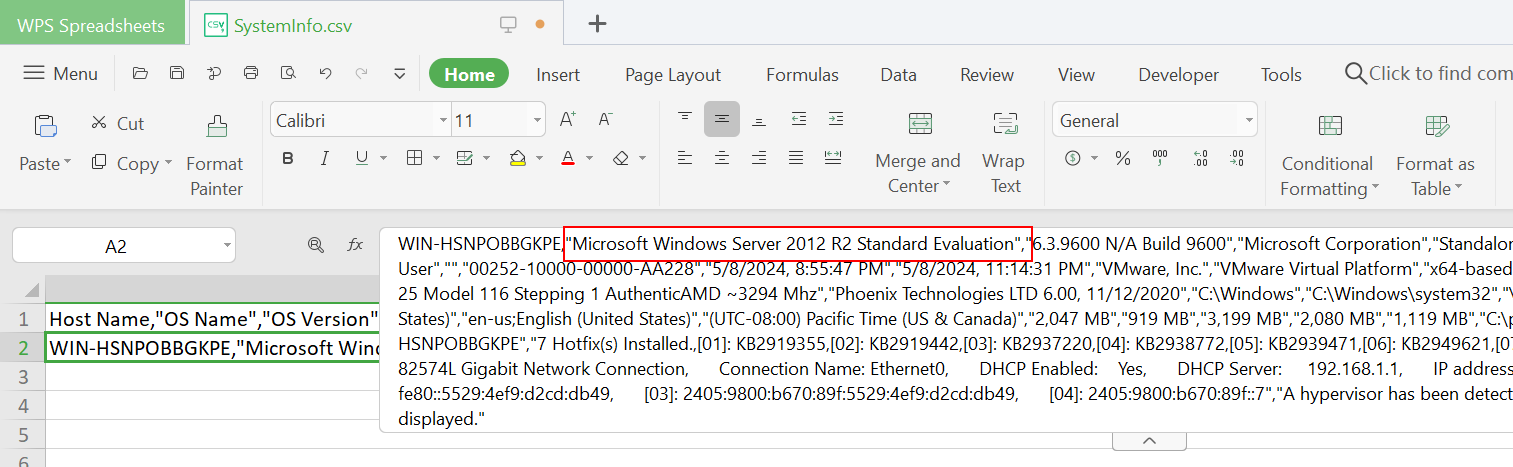Open the Developer tab

click(1178, 74)
